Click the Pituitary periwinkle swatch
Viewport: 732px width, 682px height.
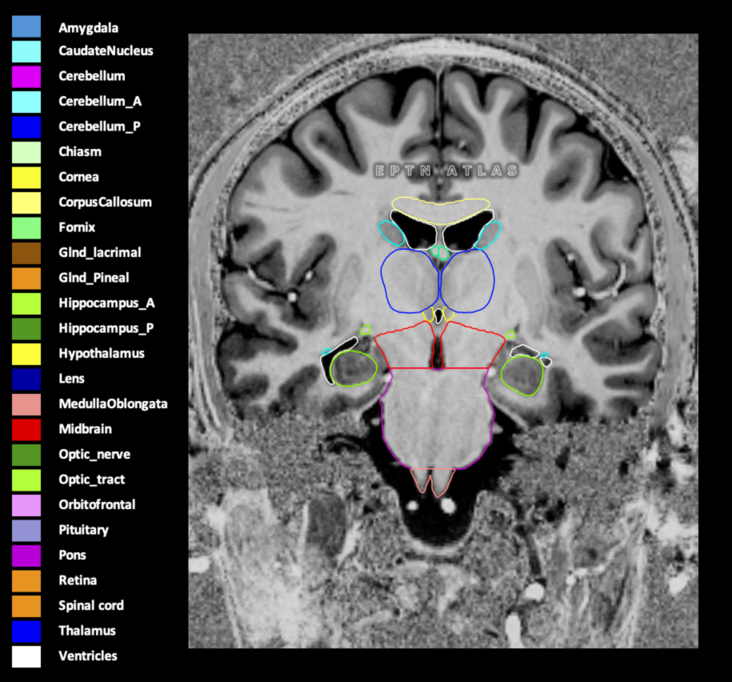[x=26, y=530]
